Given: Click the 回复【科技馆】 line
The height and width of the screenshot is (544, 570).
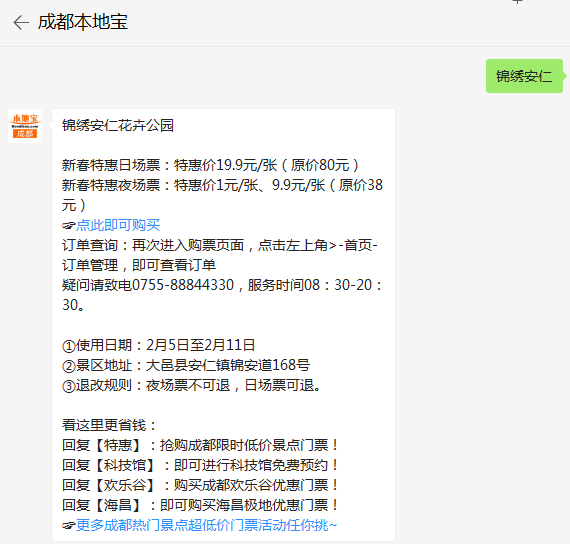Looking at the screenshot, I should (x=201, y=465).
